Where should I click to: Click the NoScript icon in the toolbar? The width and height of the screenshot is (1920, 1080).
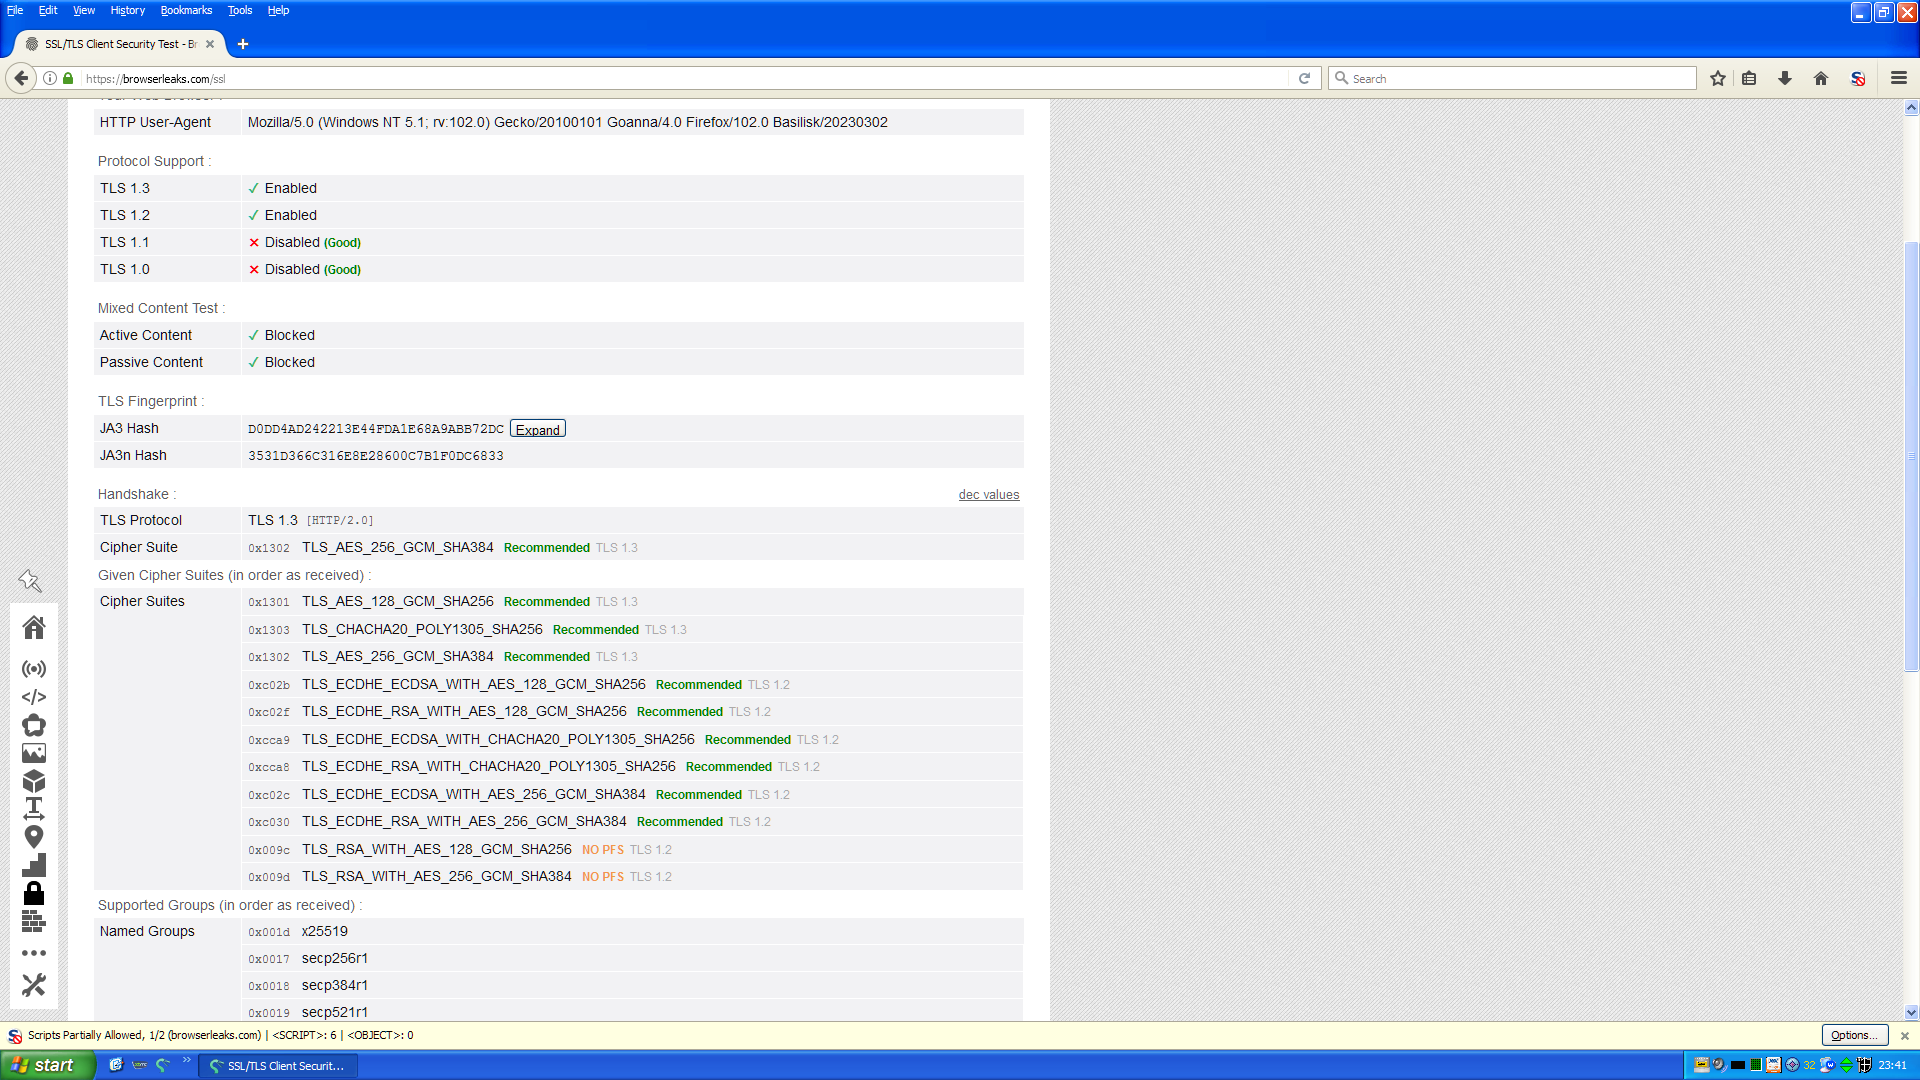coord(1858,78)
